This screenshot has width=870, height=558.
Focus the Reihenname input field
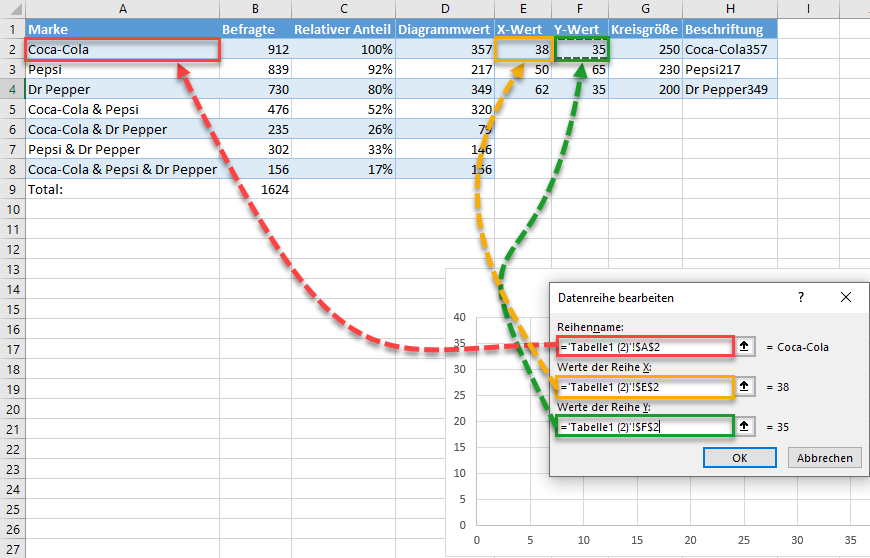click(x=645, y=347)
